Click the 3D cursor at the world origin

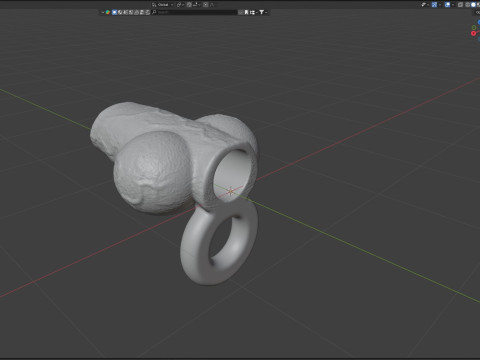(231, 191)
